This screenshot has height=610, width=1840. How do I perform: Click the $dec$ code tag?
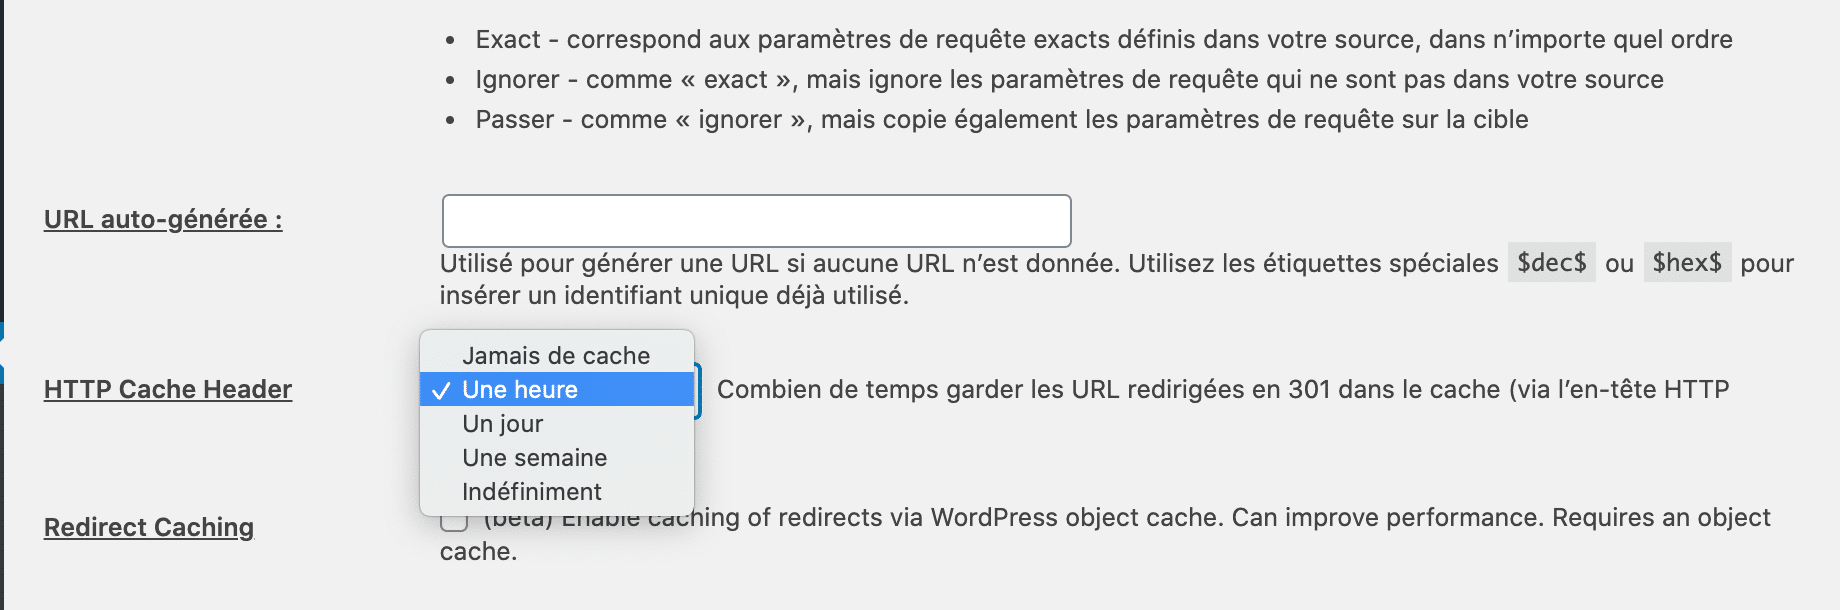tap(1552, 263)
